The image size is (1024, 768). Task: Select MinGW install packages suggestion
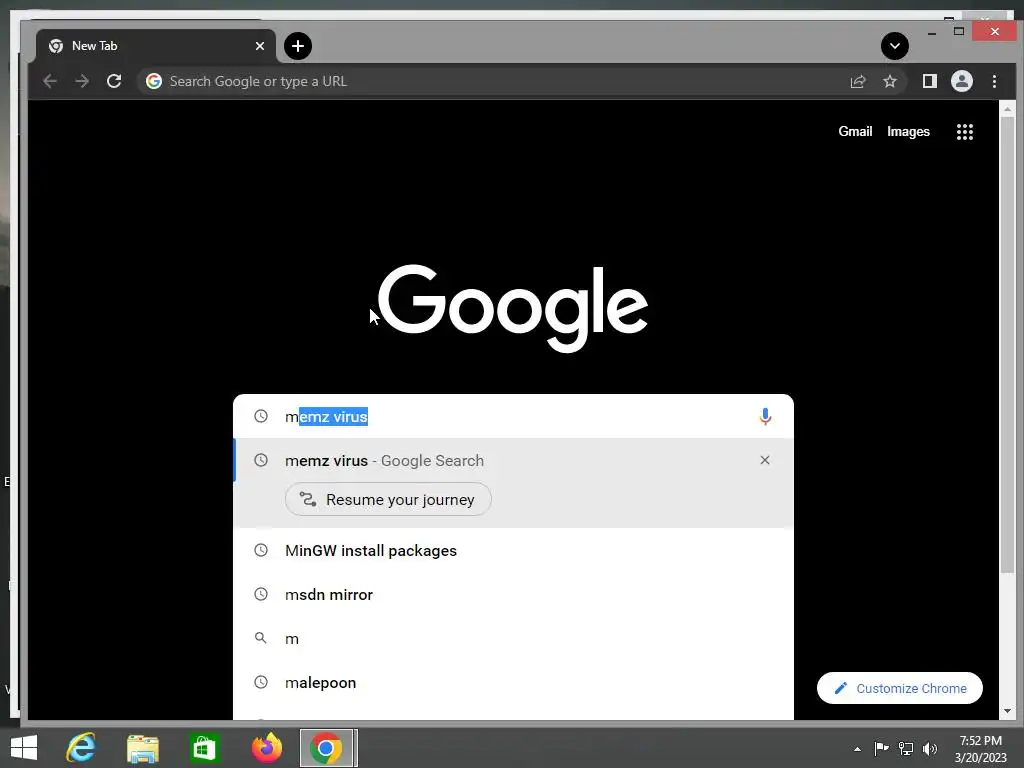(x=513, y=551)
